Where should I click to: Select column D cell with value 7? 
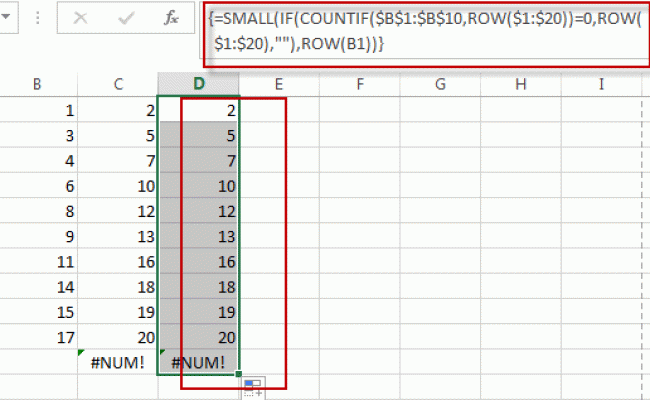tap(199, 160)
